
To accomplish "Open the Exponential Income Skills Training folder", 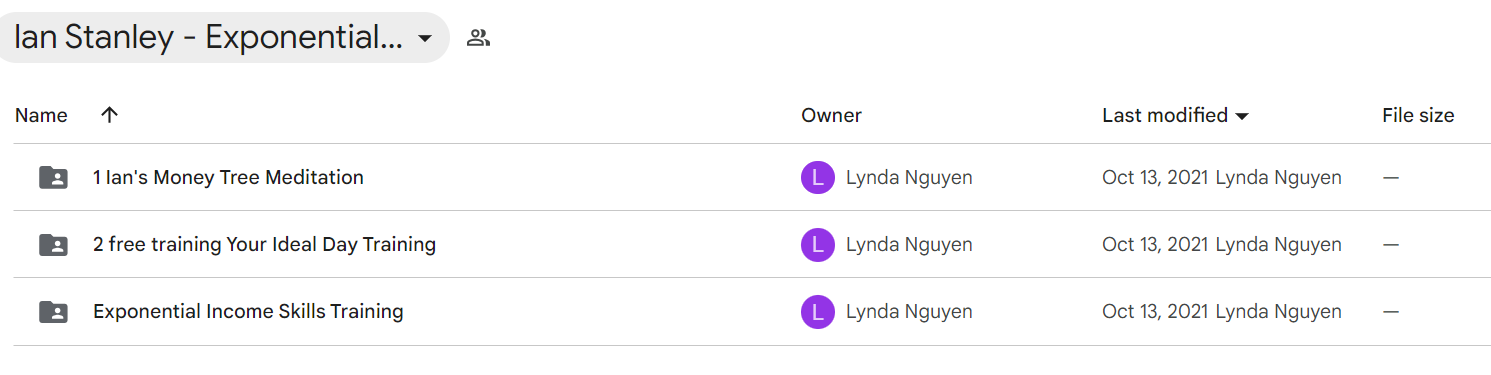I will pos(248,311).
